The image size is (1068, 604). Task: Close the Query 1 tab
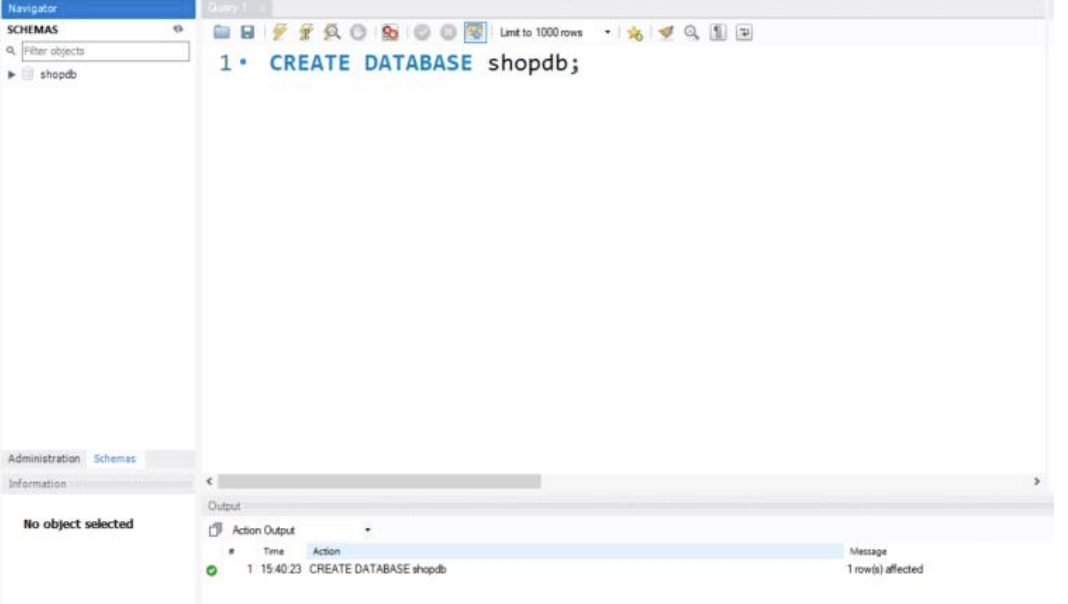tap(262, 8)
